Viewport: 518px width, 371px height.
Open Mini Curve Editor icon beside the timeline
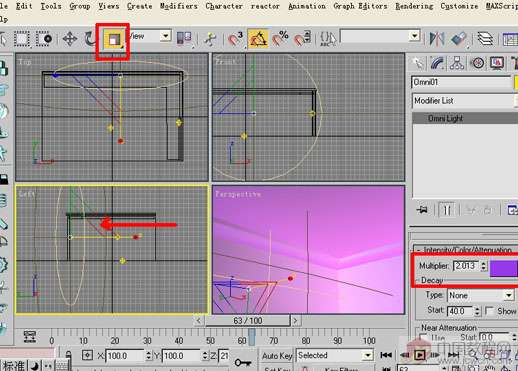(x=30, y=337)
